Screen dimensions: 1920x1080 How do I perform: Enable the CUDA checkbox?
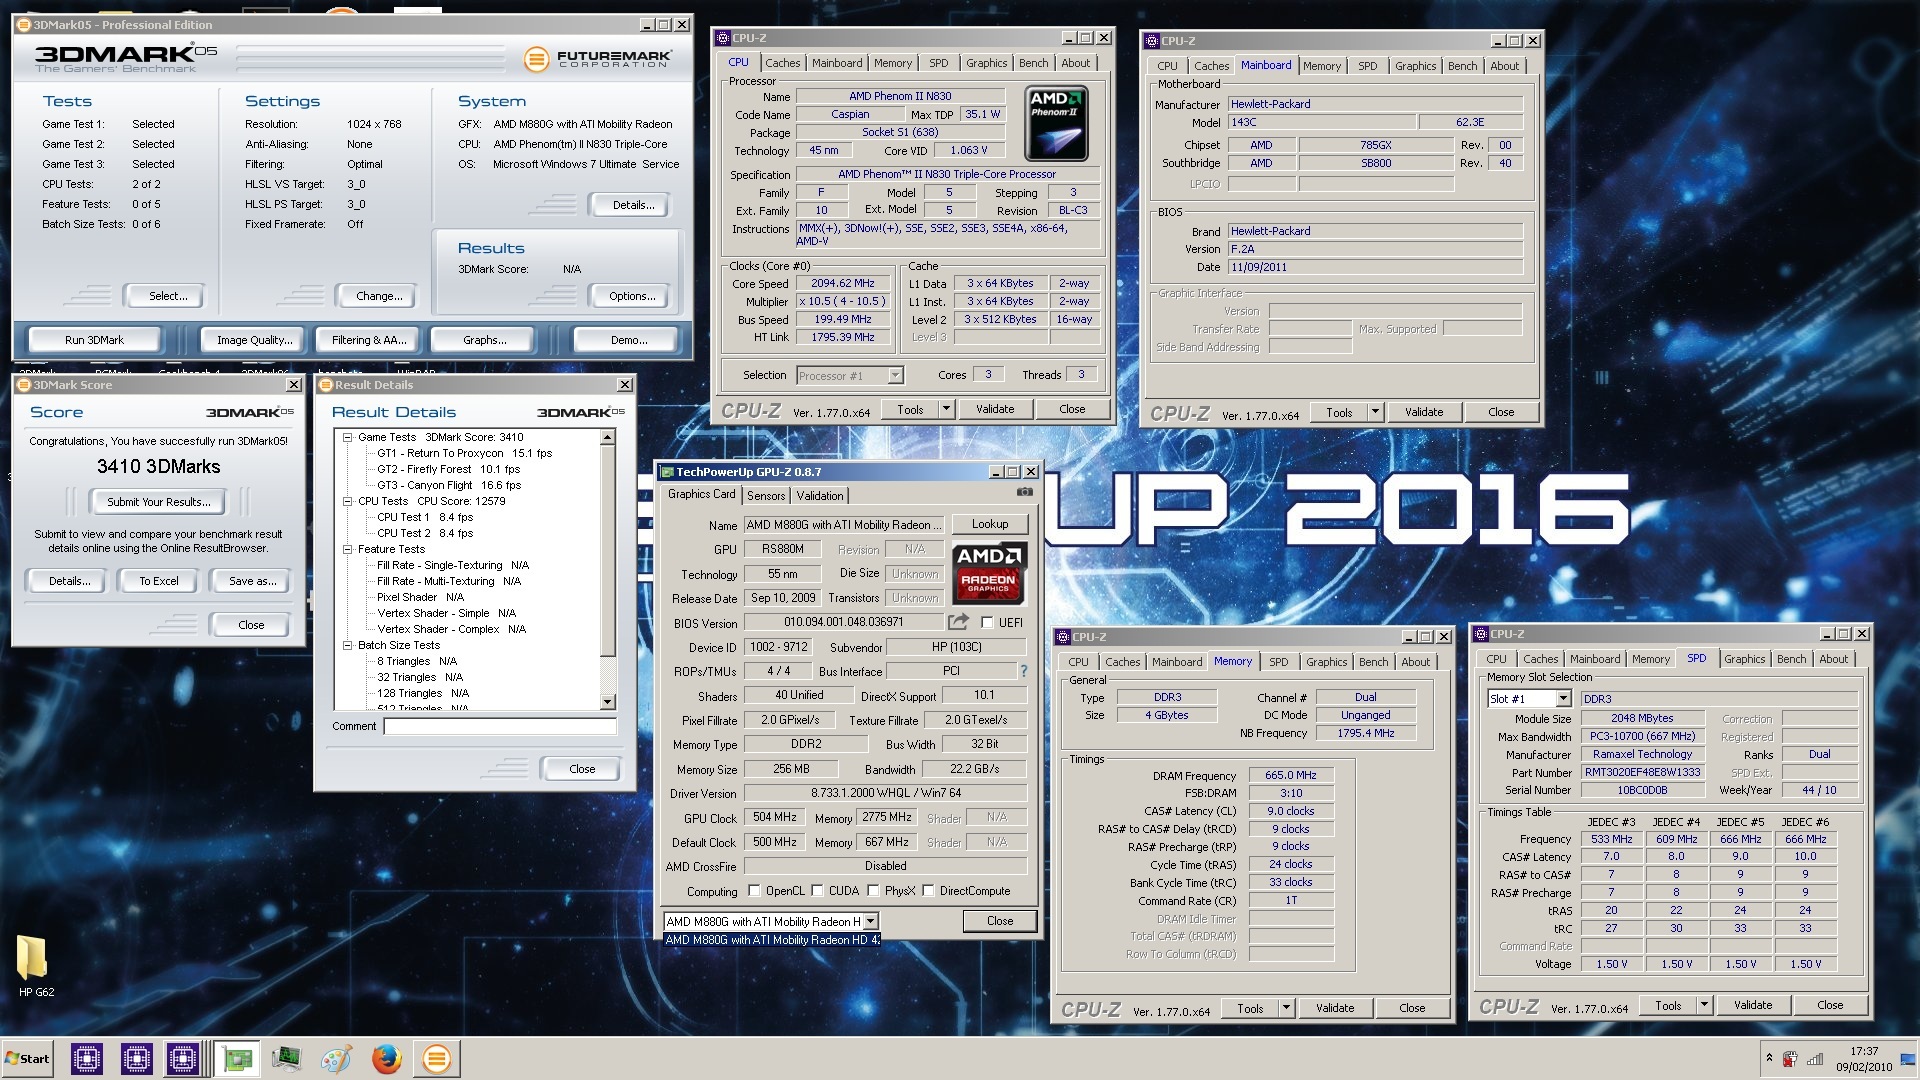click(x=818, y=891)
